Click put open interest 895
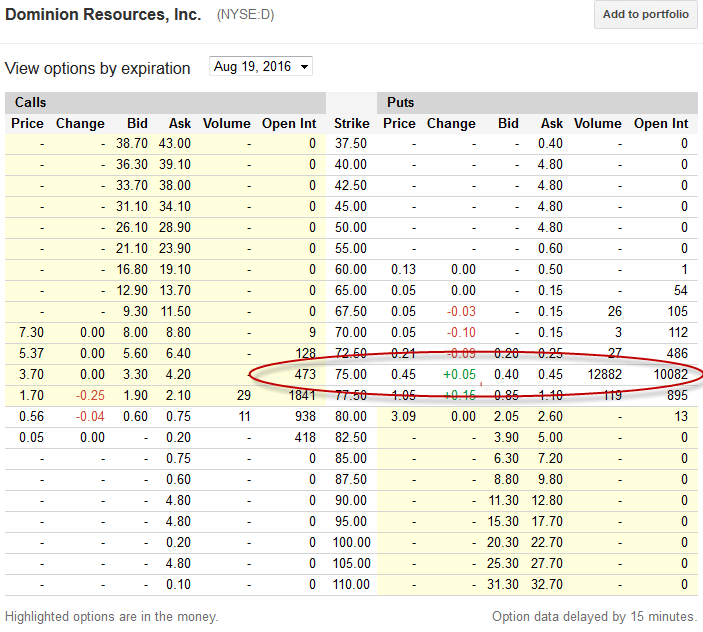 click(x=677, y=395)
